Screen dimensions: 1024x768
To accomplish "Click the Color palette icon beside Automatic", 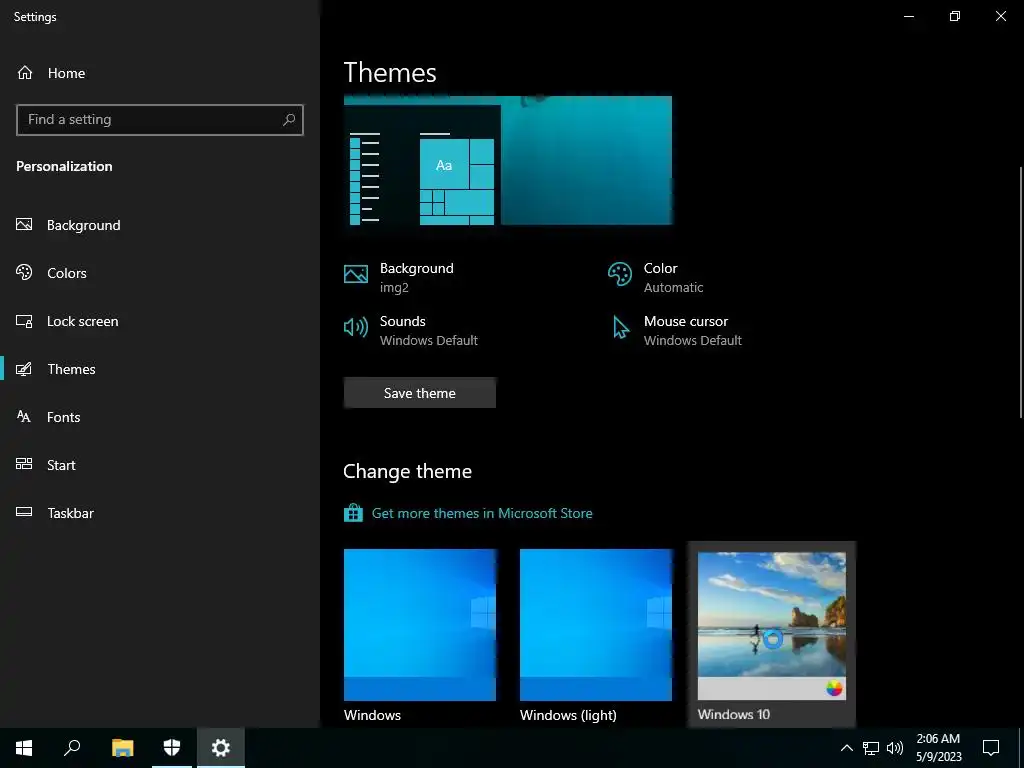I will pyautogui.click(x=620, y=274).
